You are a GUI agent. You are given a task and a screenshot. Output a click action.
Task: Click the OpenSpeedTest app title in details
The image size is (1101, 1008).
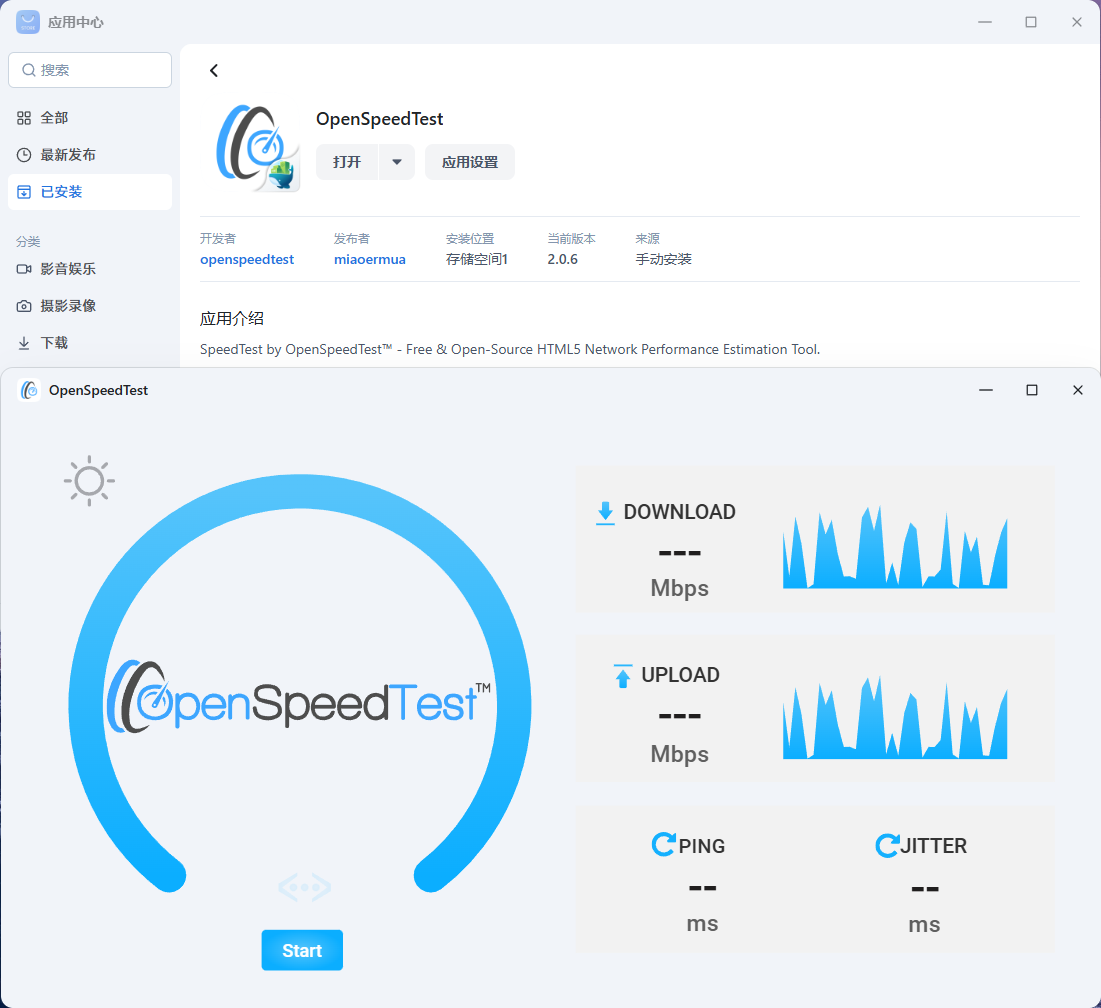coord(379,119)
